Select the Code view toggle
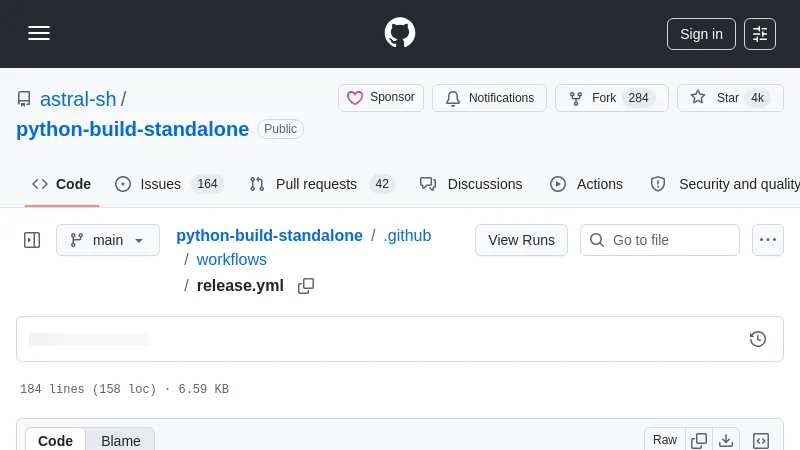The width and height of the screenshot is (800, 450). pyautogui.click(x=56, y=440)
